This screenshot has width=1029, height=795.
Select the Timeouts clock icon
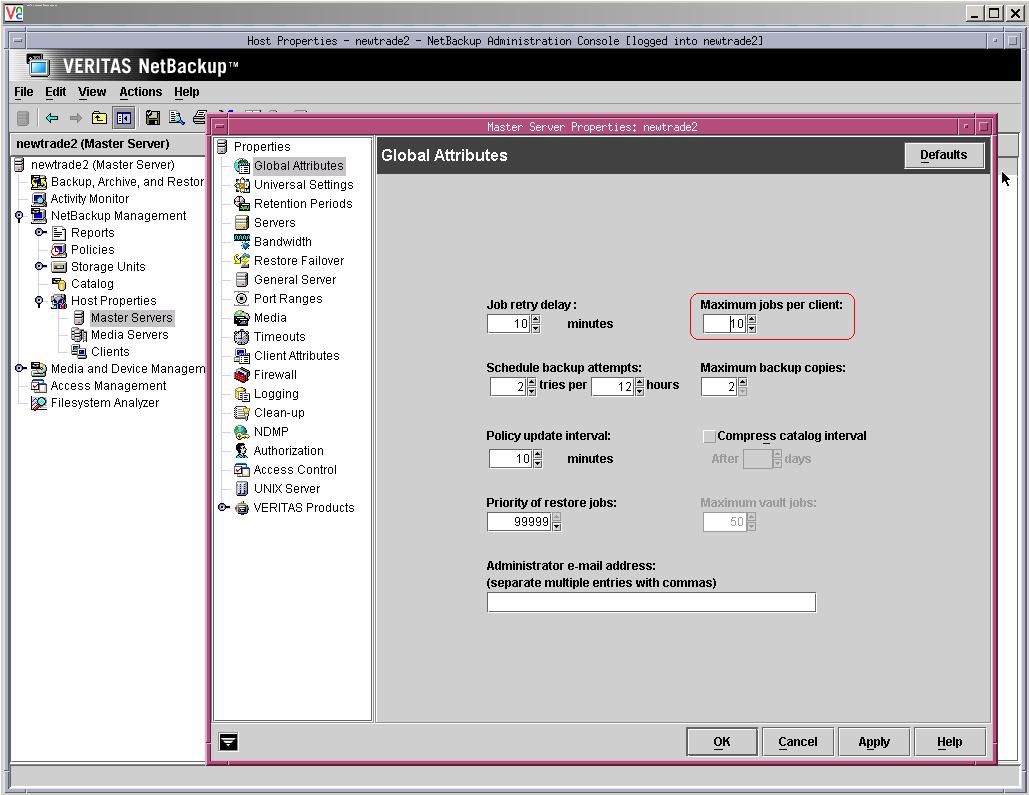(241, 337)
